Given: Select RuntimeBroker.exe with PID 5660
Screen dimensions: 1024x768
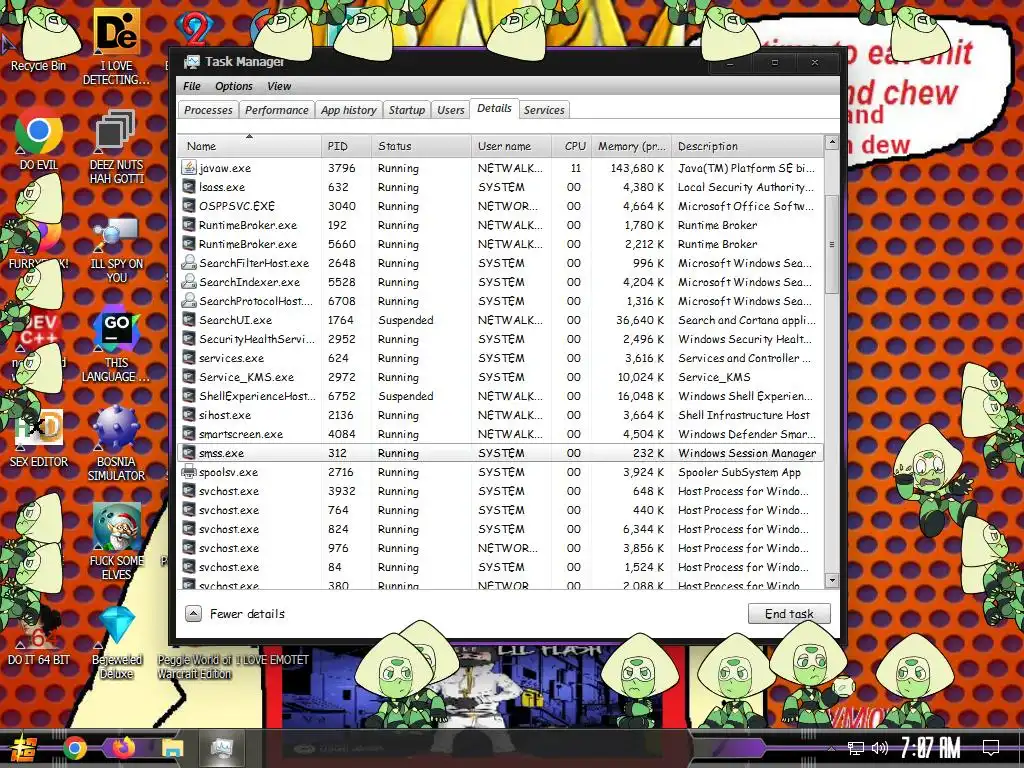Looking at the screenshot, I should [x=500, y=244].
